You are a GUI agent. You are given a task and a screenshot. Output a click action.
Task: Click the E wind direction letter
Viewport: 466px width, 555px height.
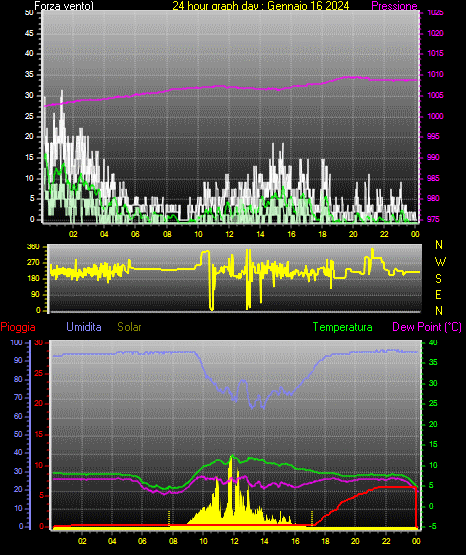438,294
